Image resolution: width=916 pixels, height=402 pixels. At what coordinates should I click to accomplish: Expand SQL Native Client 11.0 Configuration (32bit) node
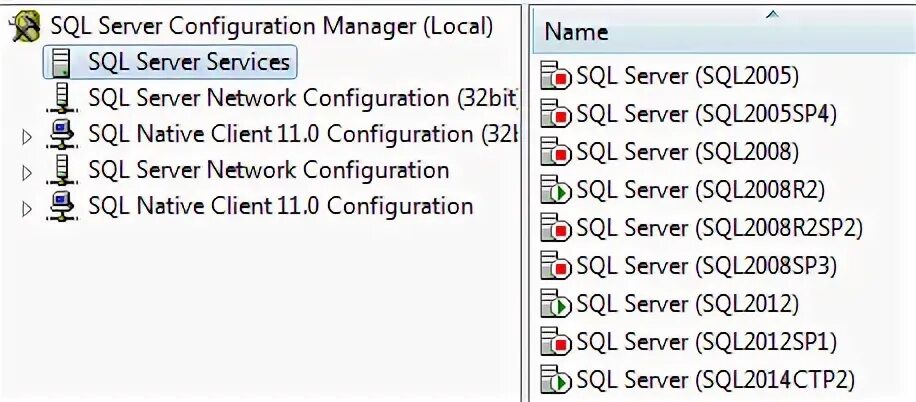point(26,137)
